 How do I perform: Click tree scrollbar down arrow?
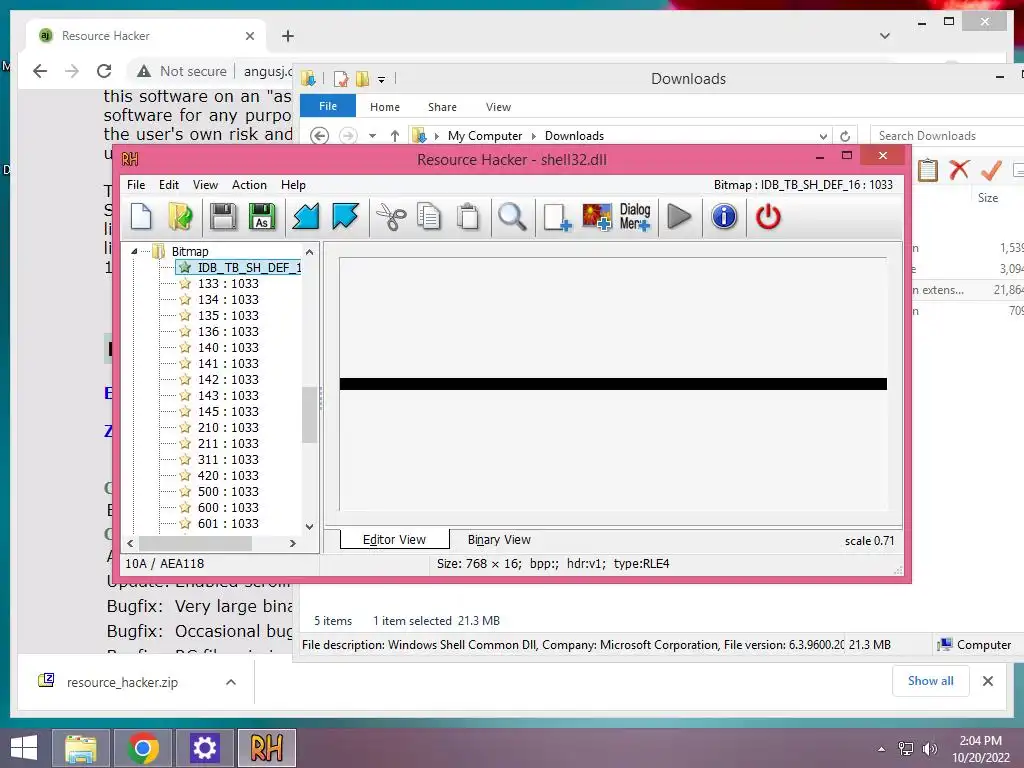coord(310,526)
